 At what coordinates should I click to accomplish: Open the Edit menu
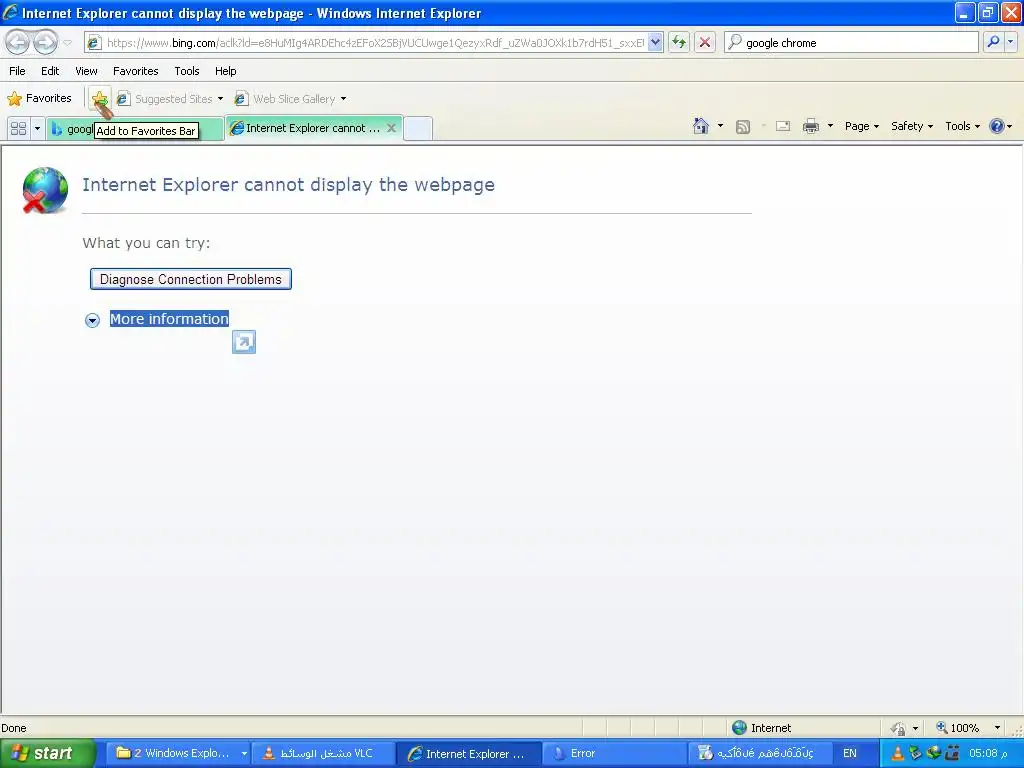pos(50,71)
